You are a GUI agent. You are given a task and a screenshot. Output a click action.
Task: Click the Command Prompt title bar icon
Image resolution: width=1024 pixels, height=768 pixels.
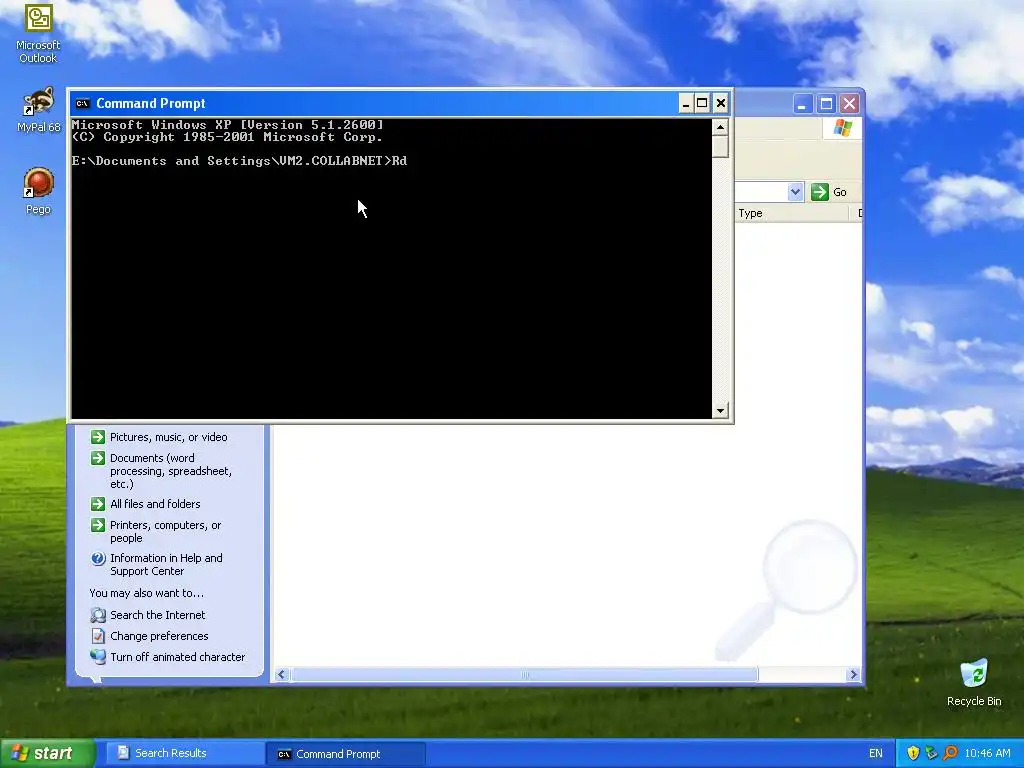(x=82, y=103)
